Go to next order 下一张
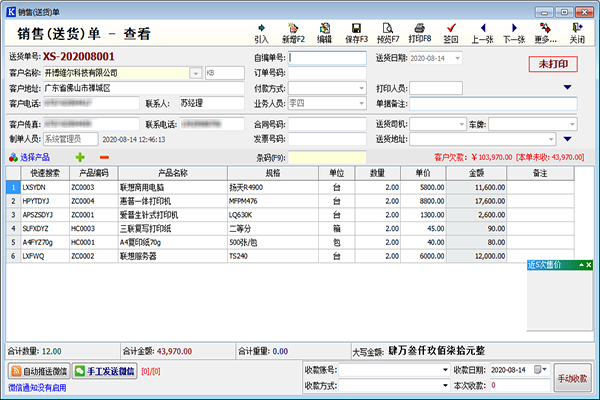The width and height of the screenshot is (600, 400). point(514,33)
